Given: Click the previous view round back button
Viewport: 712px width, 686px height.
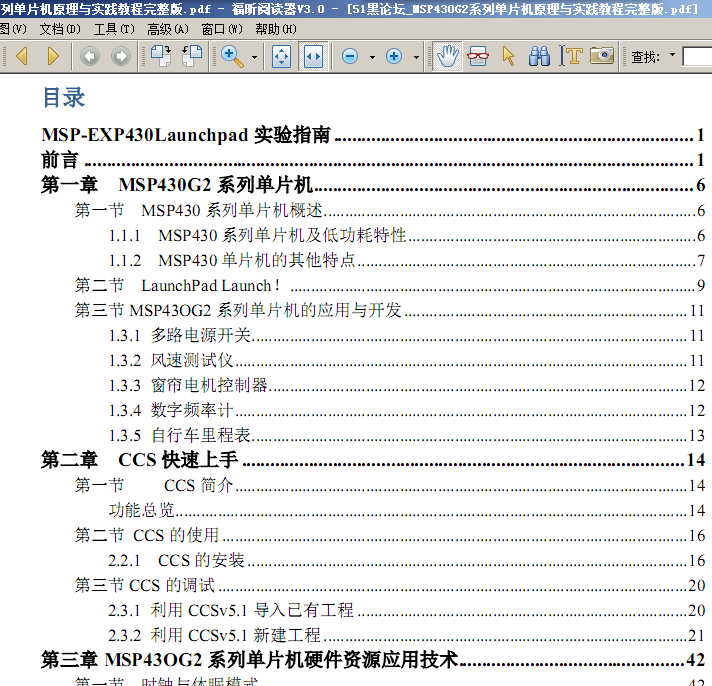Looking at the screenshot, I should click(x=90, y=56).
